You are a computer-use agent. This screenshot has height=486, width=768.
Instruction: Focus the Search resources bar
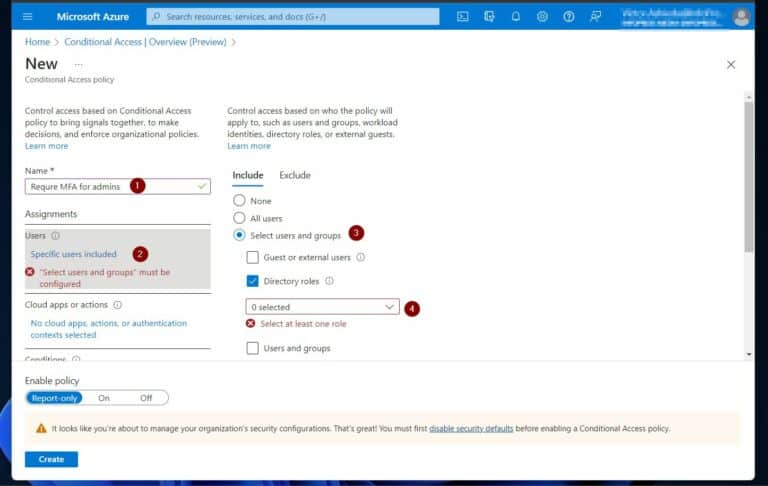293,17
